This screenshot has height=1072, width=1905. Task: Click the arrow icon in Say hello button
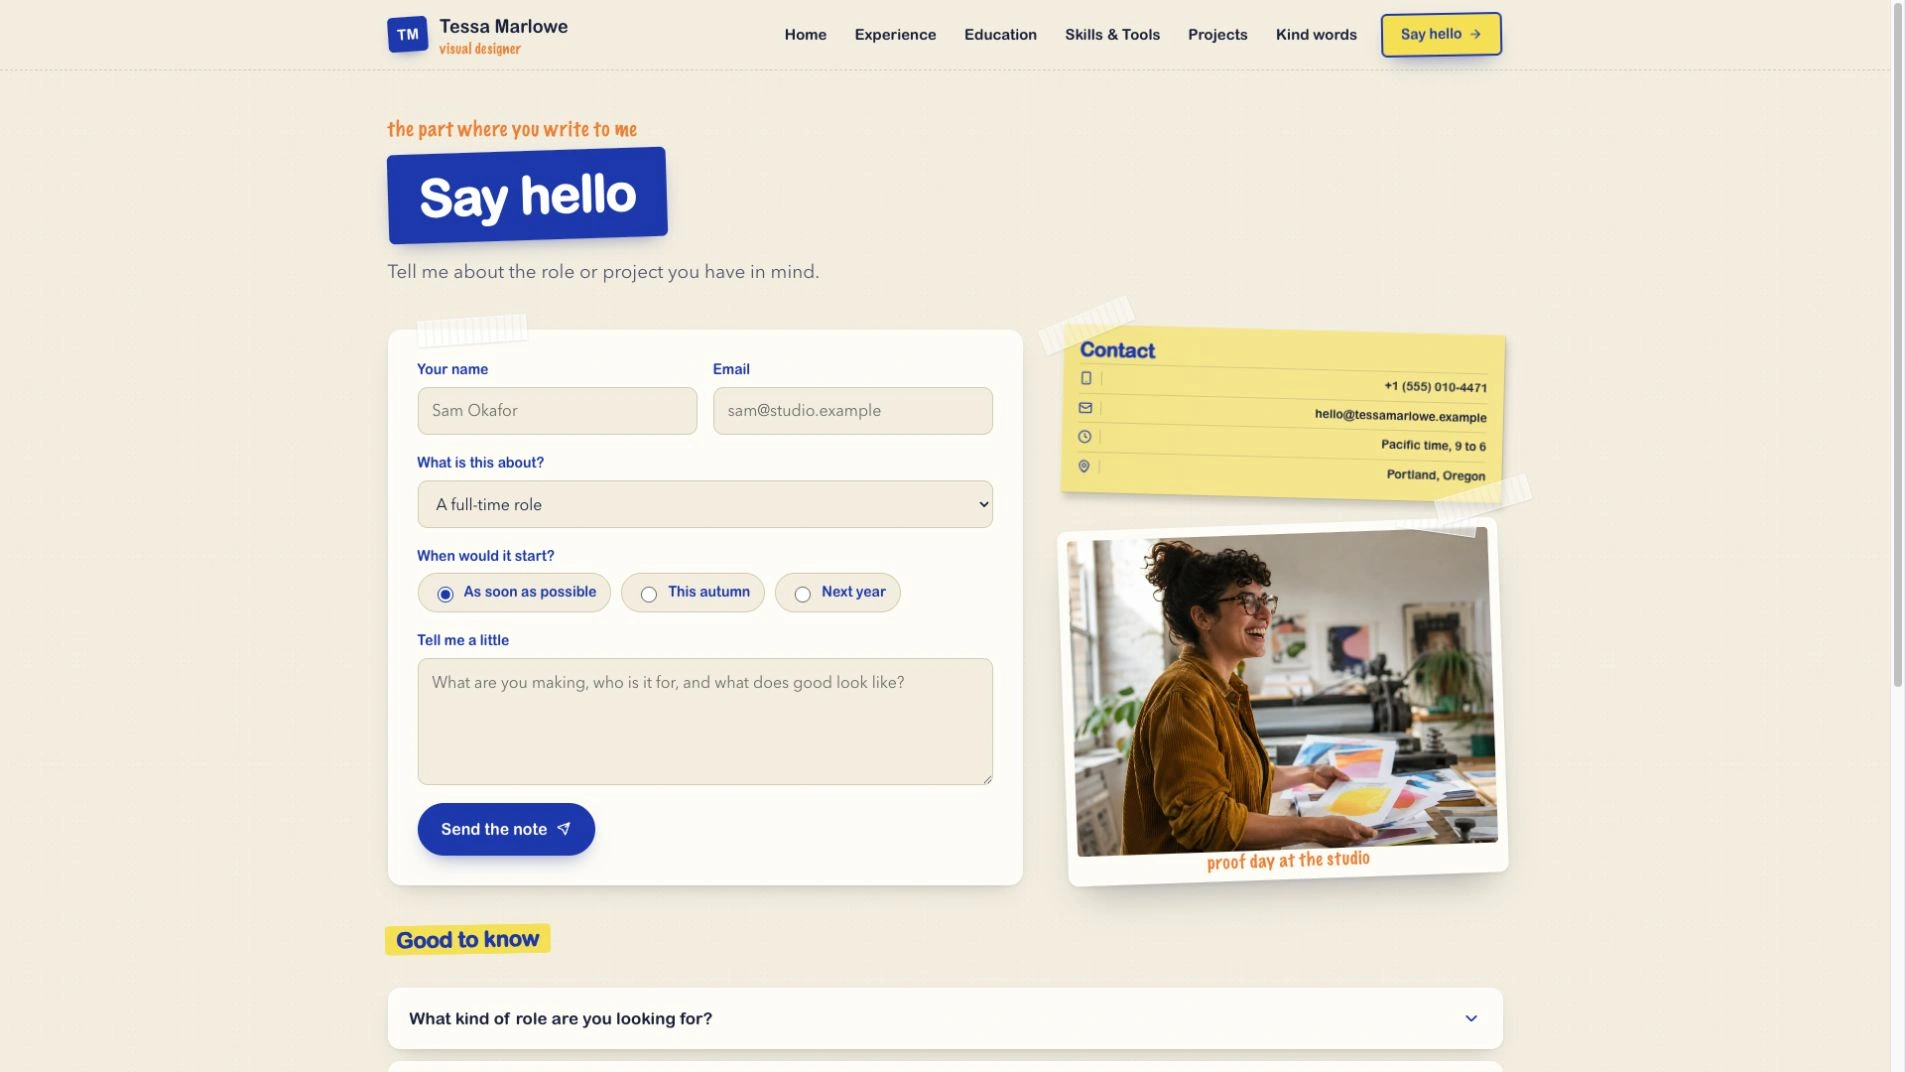click(1475, 34)
